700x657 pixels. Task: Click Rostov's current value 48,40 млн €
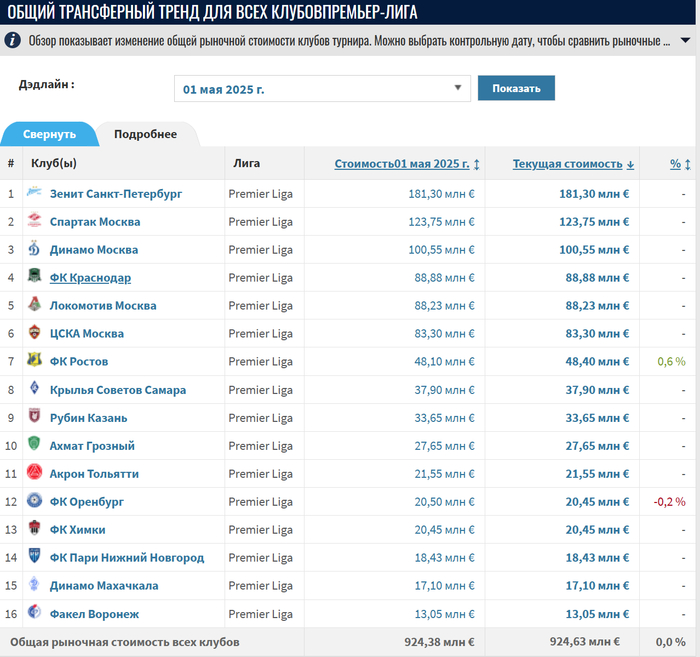coord(597,362)
